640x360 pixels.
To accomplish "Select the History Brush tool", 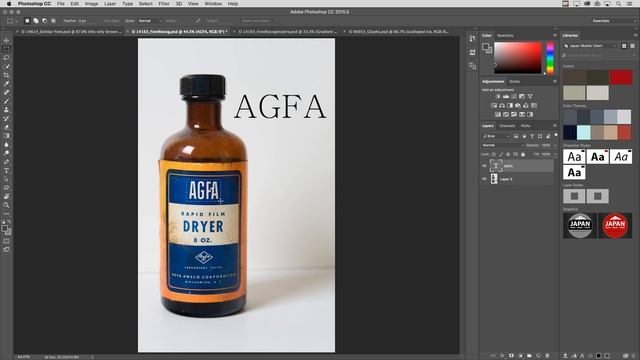I will [x=7, y=118].
